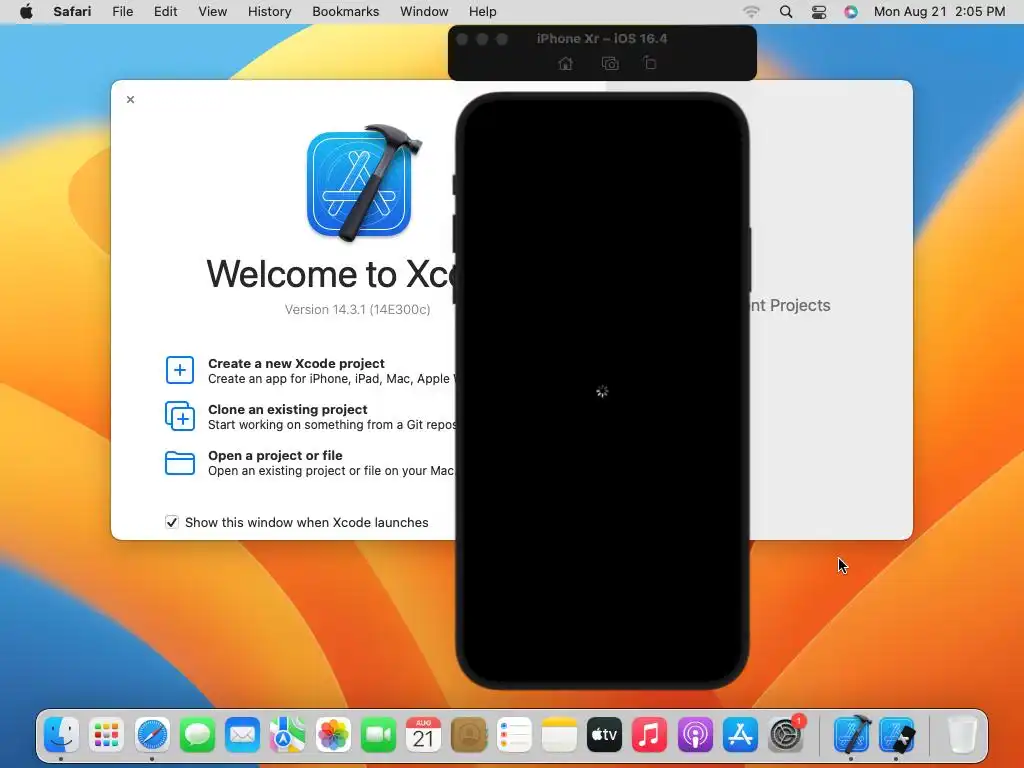1024x768 pixels.
Task: Open Control Center in the menu bar
Action: click(819, 12)
